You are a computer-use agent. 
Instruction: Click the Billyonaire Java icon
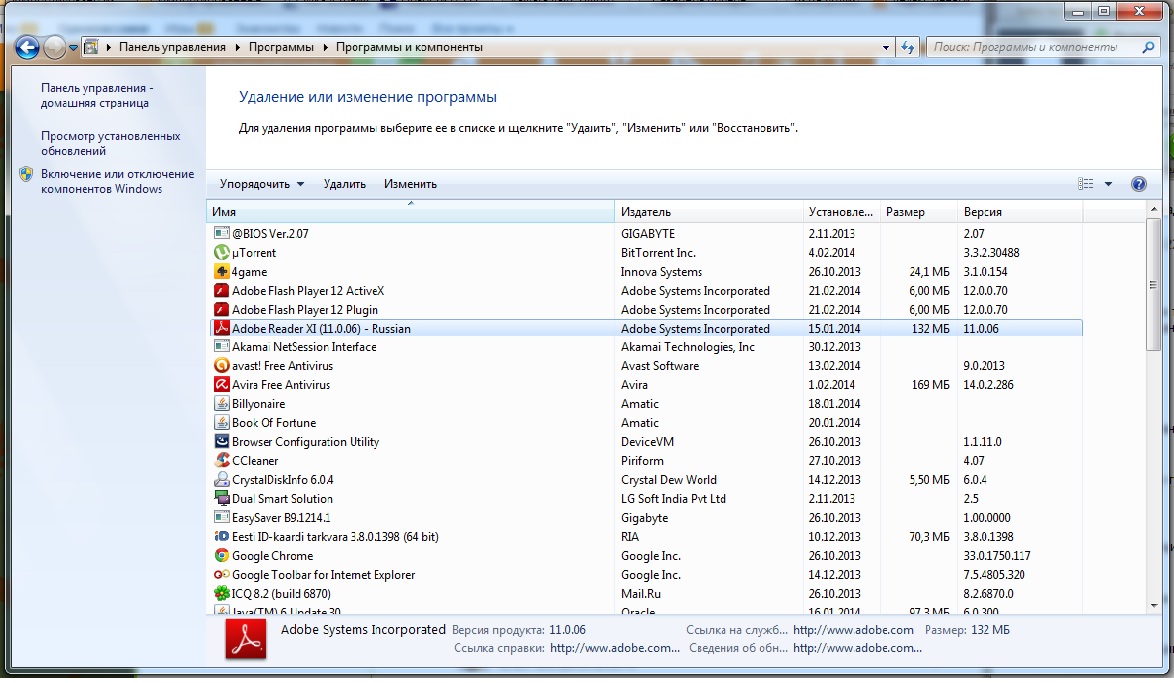pos(221,404)
